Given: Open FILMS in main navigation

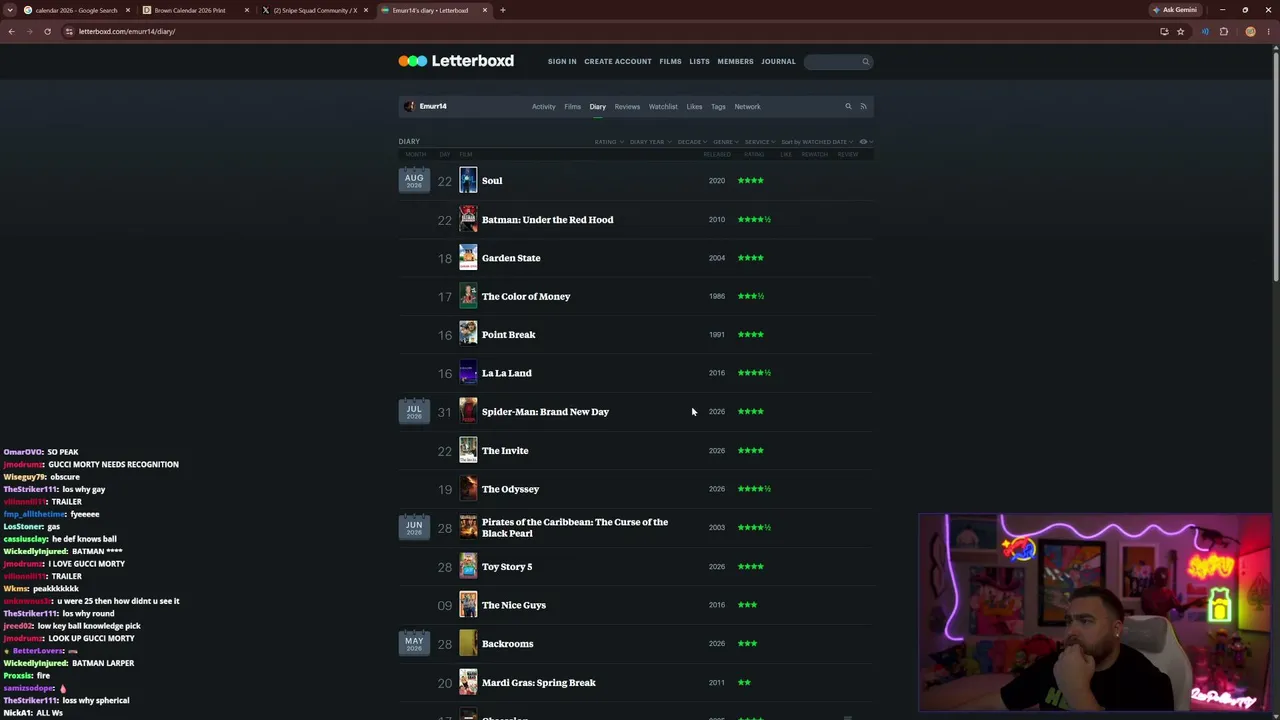Looking at the screenshot, I should tap(670, 62).
